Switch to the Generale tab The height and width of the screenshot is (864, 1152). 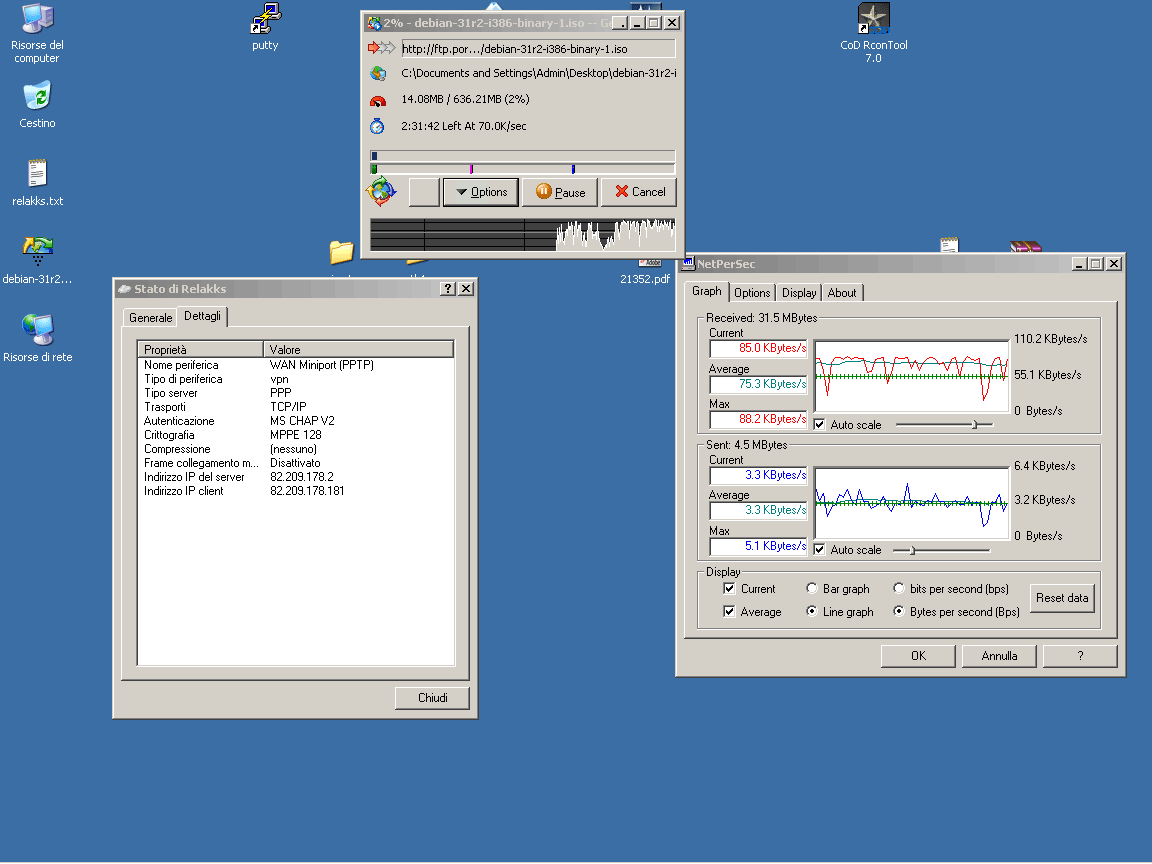pyautogui.click(x=150, y=318)
